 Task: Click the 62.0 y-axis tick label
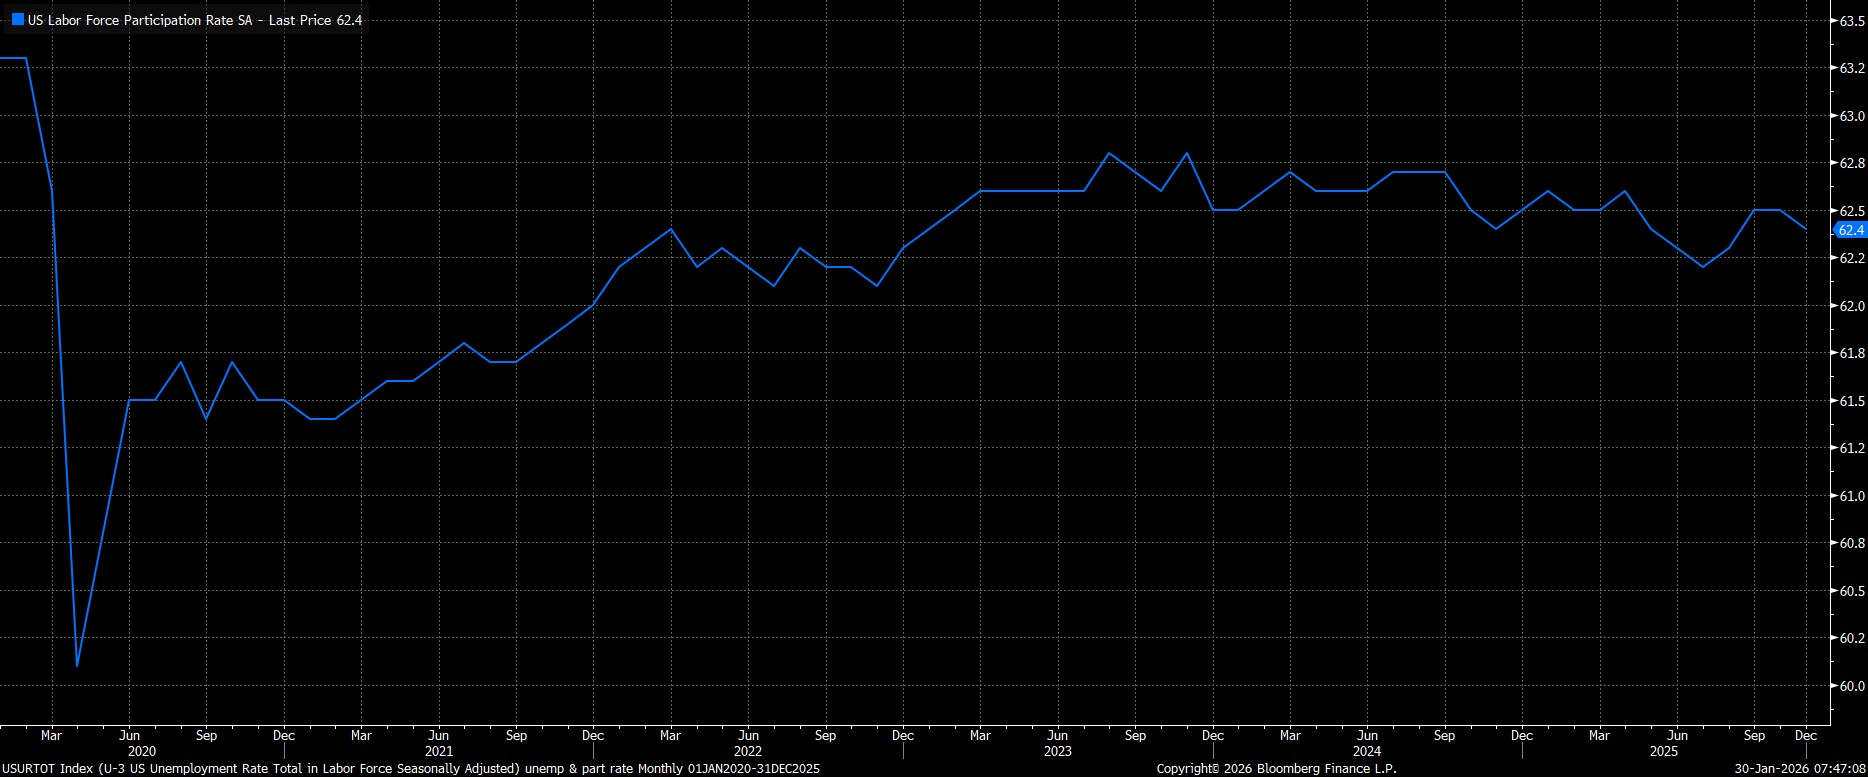click(1851, 306)
